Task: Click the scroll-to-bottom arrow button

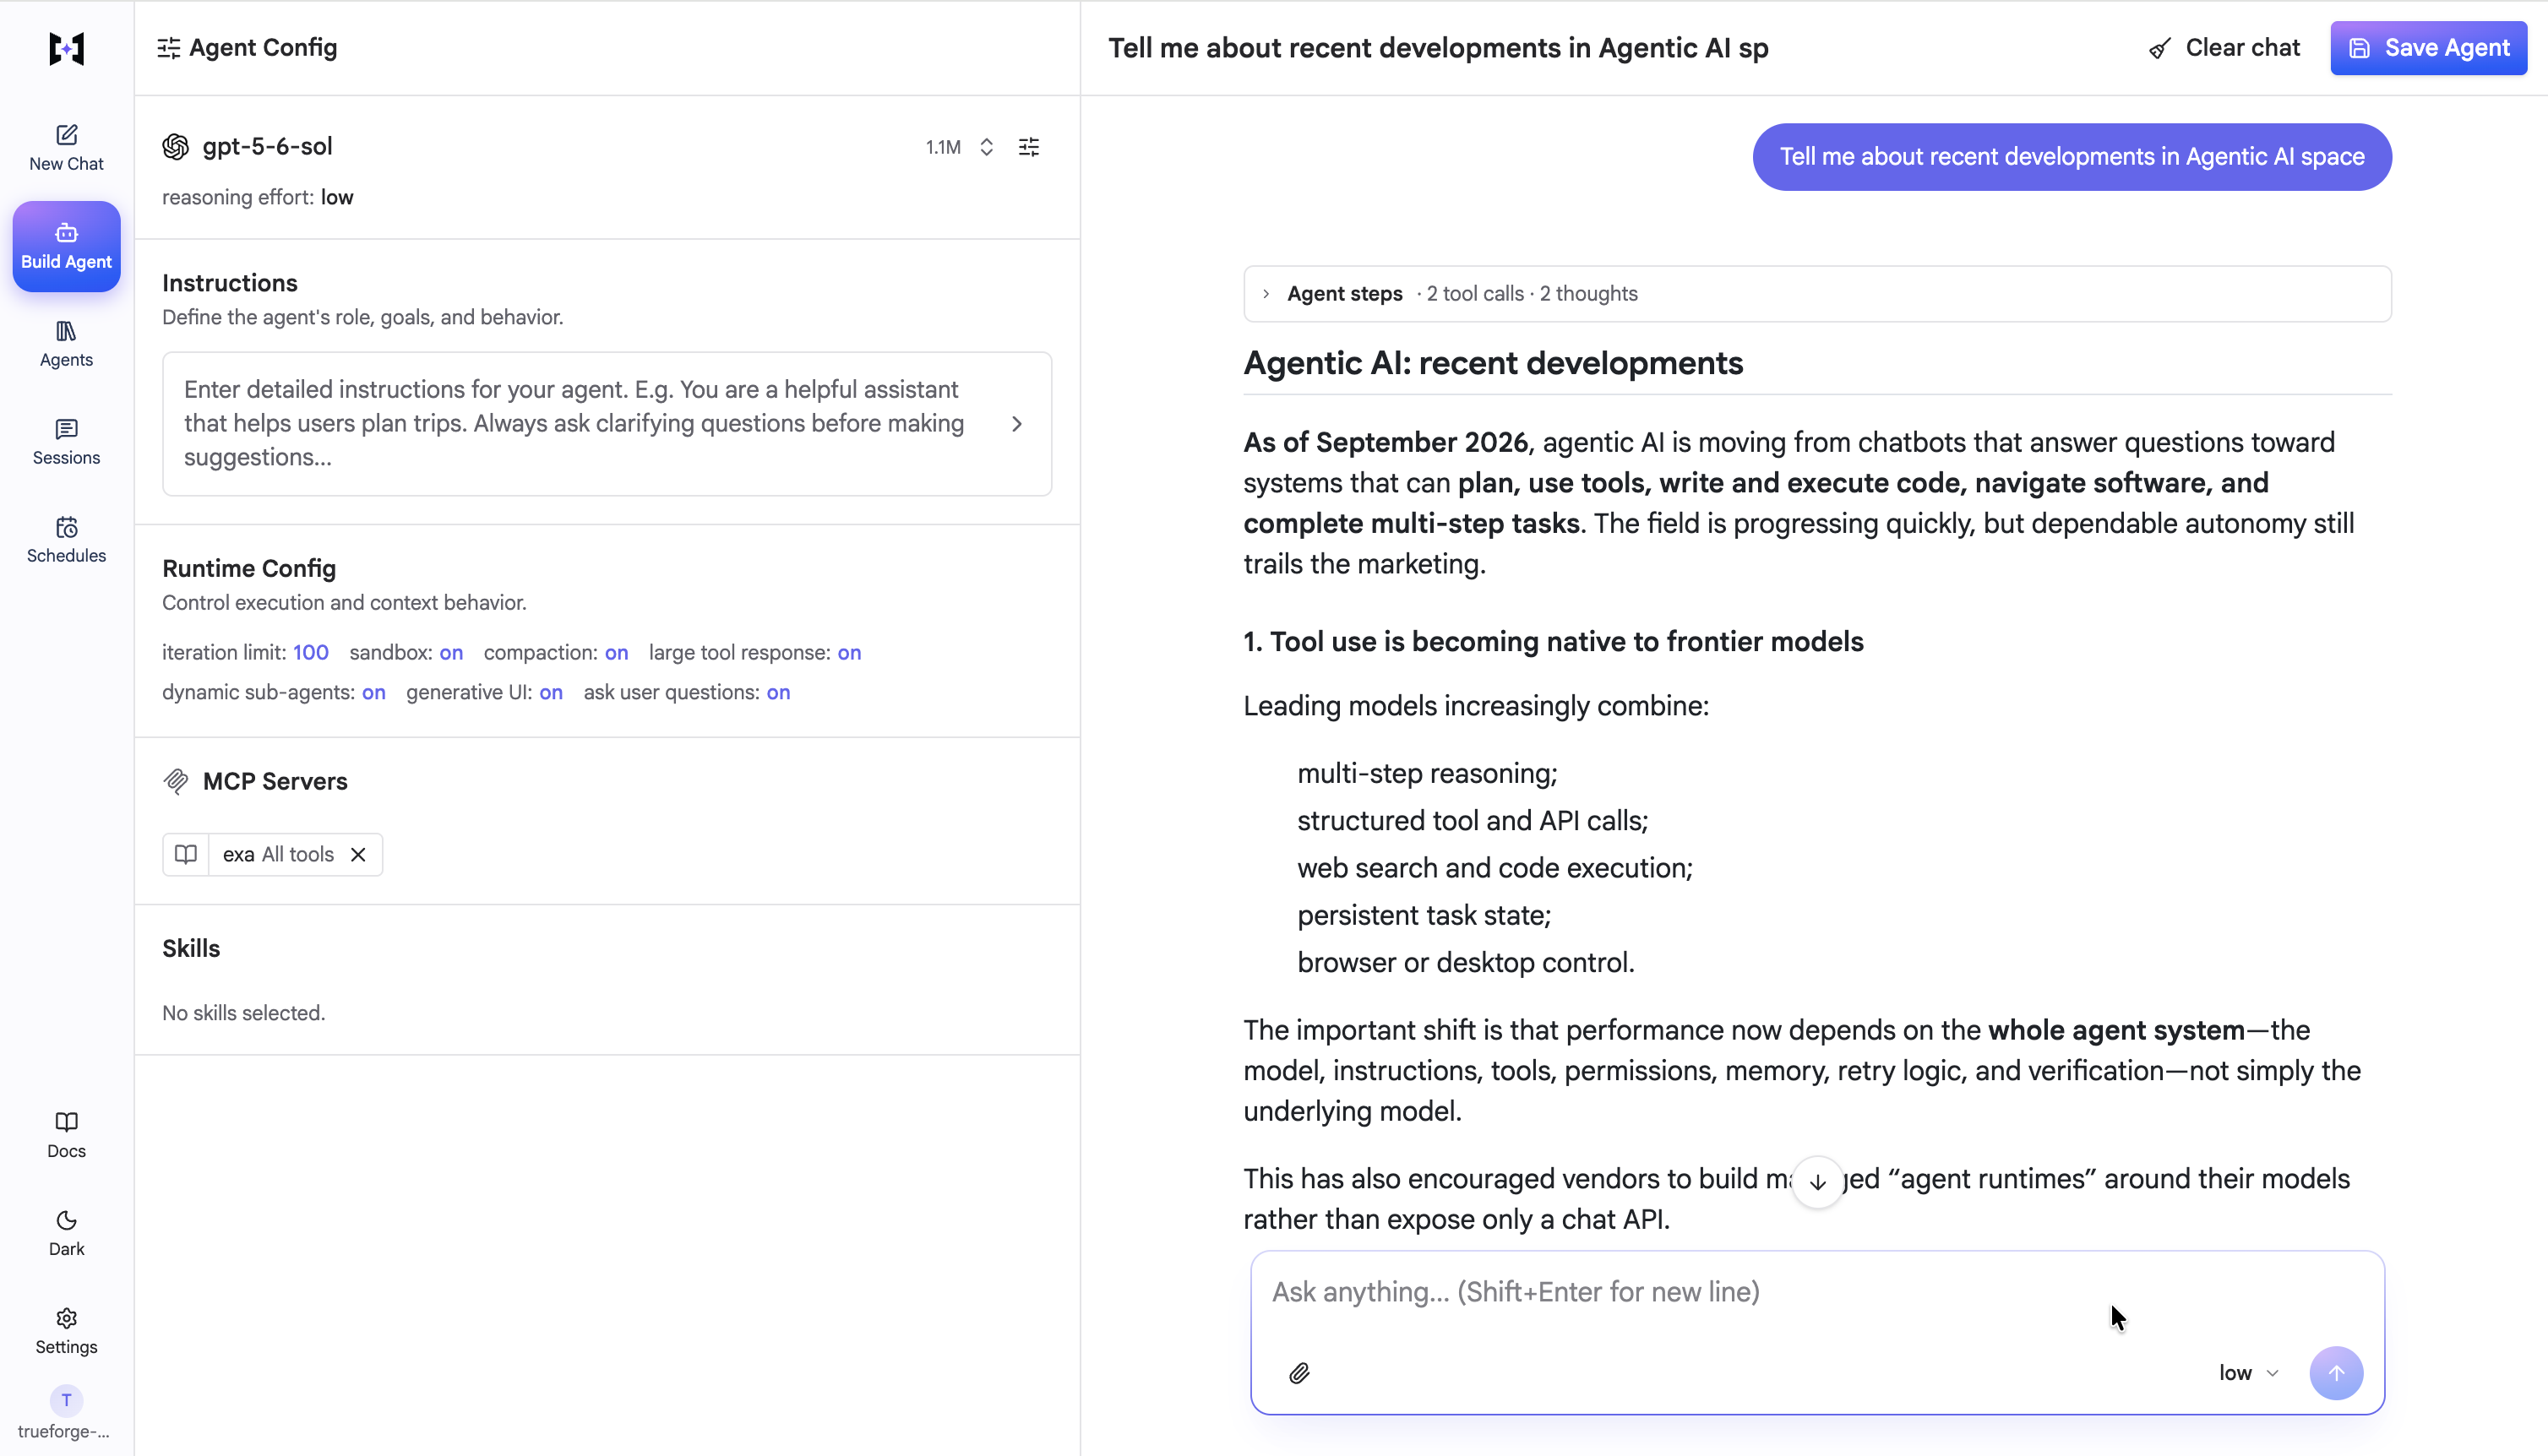Action: 1817,1182
